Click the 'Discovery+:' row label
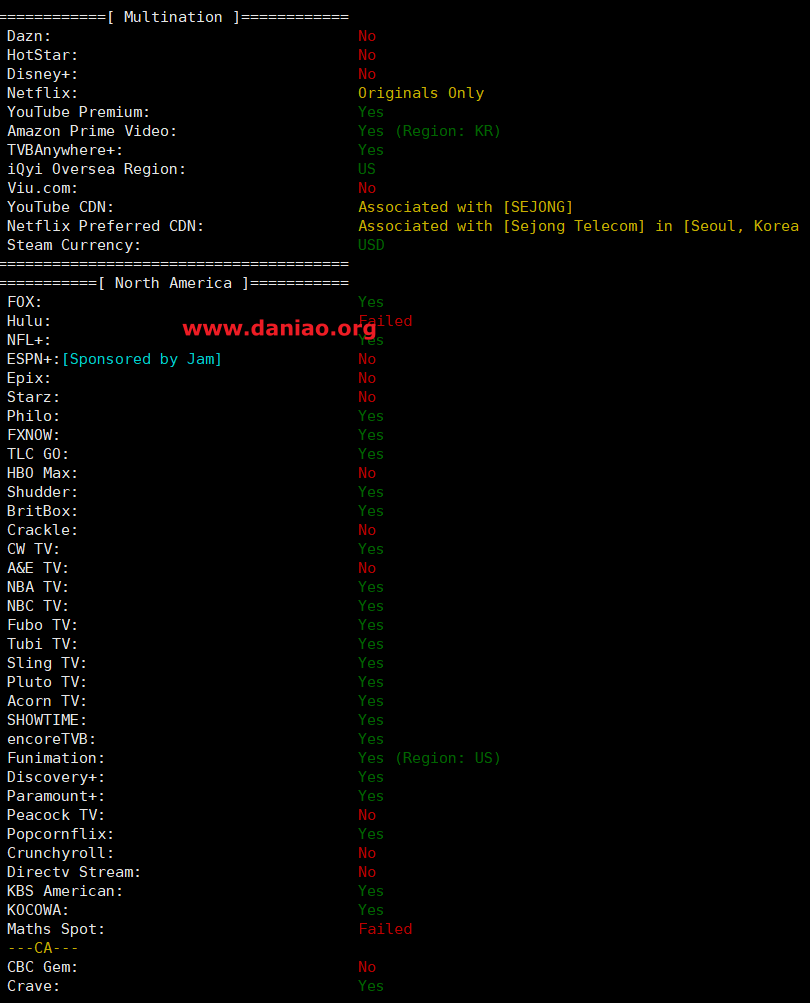The width and height of the screenshot is (810, 1003). (56, 778)
